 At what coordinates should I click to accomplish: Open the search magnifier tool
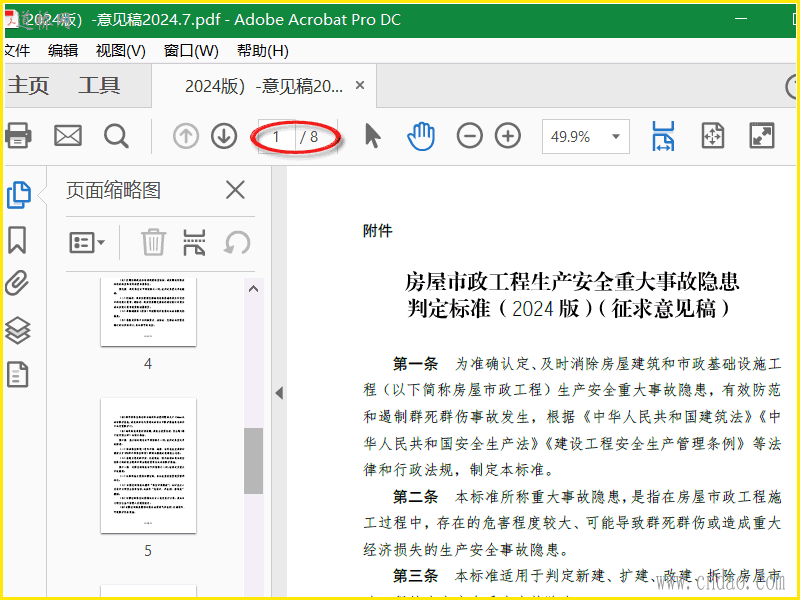click(116, 136)
